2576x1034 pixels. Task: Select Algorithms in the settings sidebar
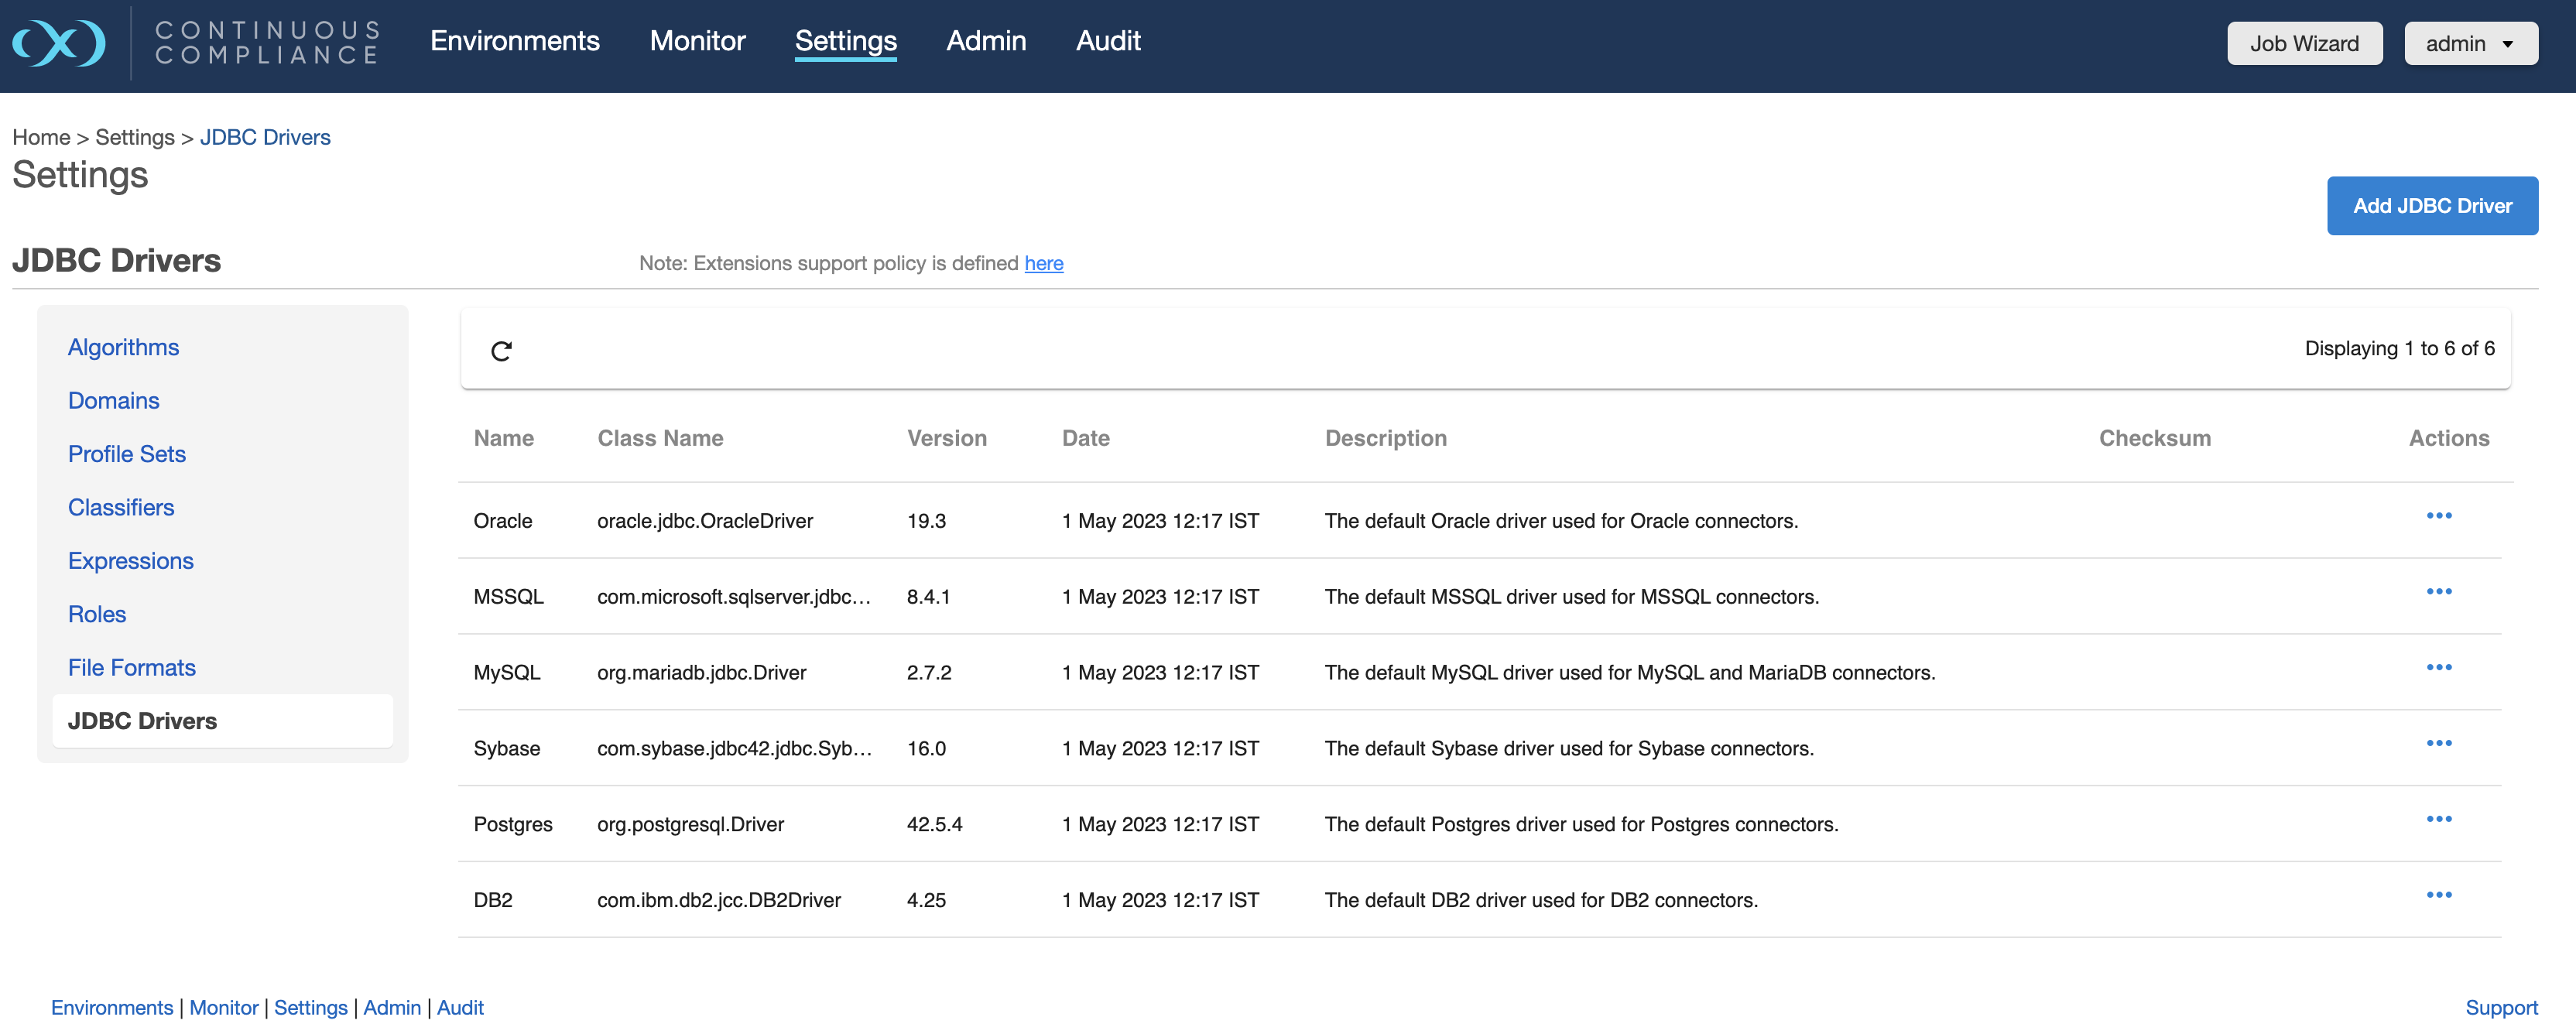coord(123,347)
